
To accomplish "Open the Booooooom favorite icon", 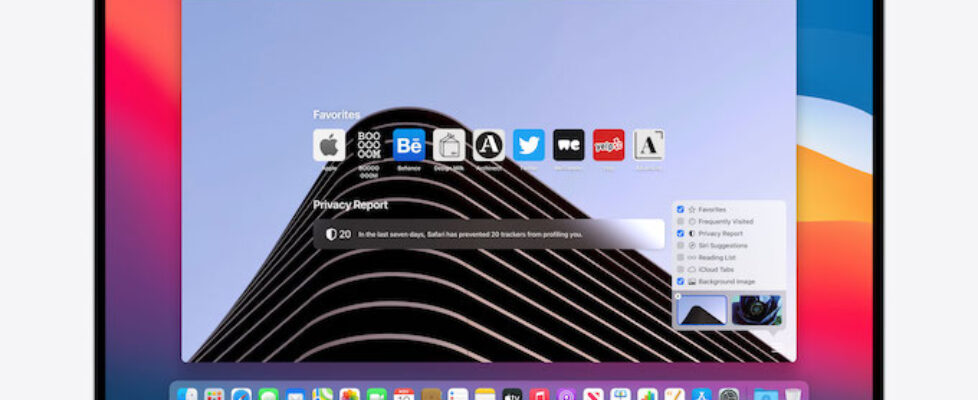I will point(369,145).
